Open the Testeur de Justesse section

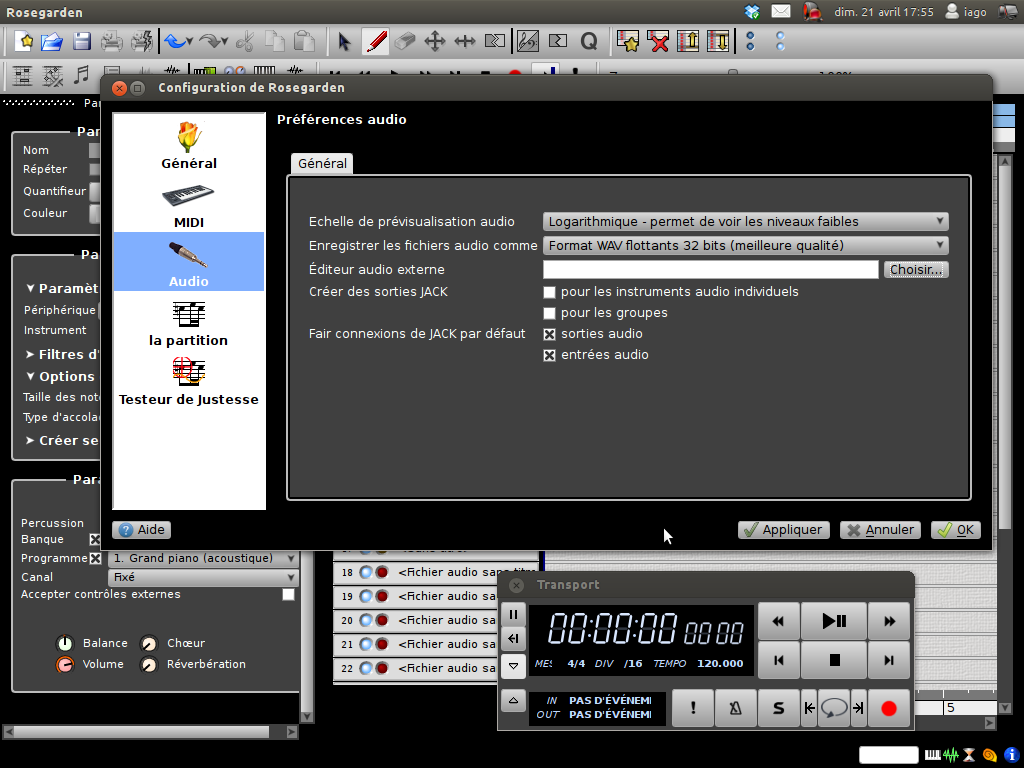[x=189, y=382]
